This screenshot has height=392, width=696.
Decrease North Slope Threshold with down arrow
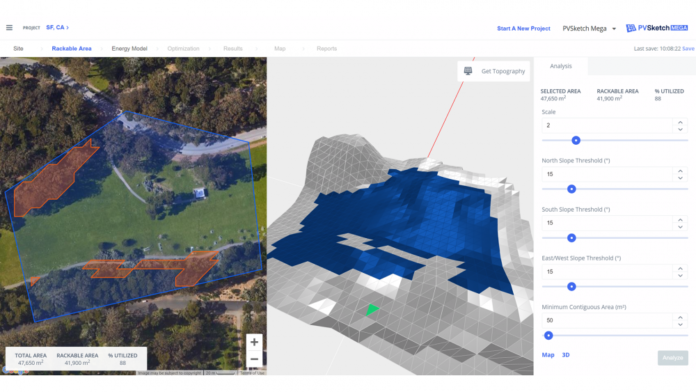pos(680,178)
